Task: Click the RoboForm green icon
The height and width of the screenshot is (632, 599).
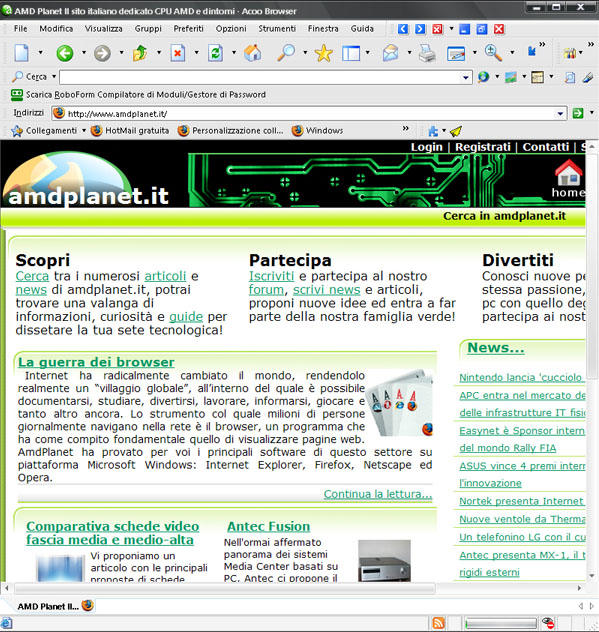Action: pyautogui.click(x=17, y=95)
